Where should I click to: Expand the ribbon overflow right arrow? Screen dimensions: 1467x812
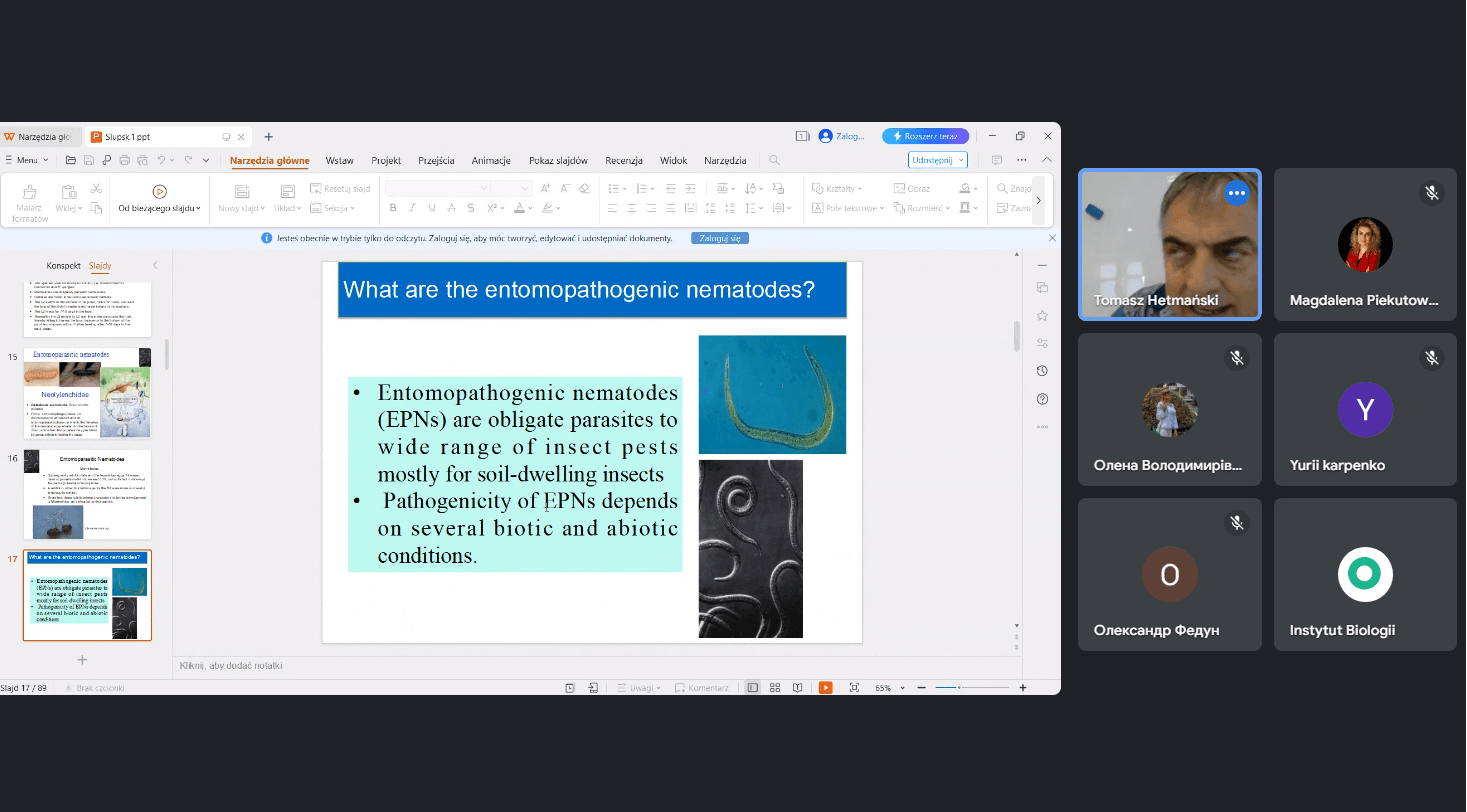coord(1038,200)
